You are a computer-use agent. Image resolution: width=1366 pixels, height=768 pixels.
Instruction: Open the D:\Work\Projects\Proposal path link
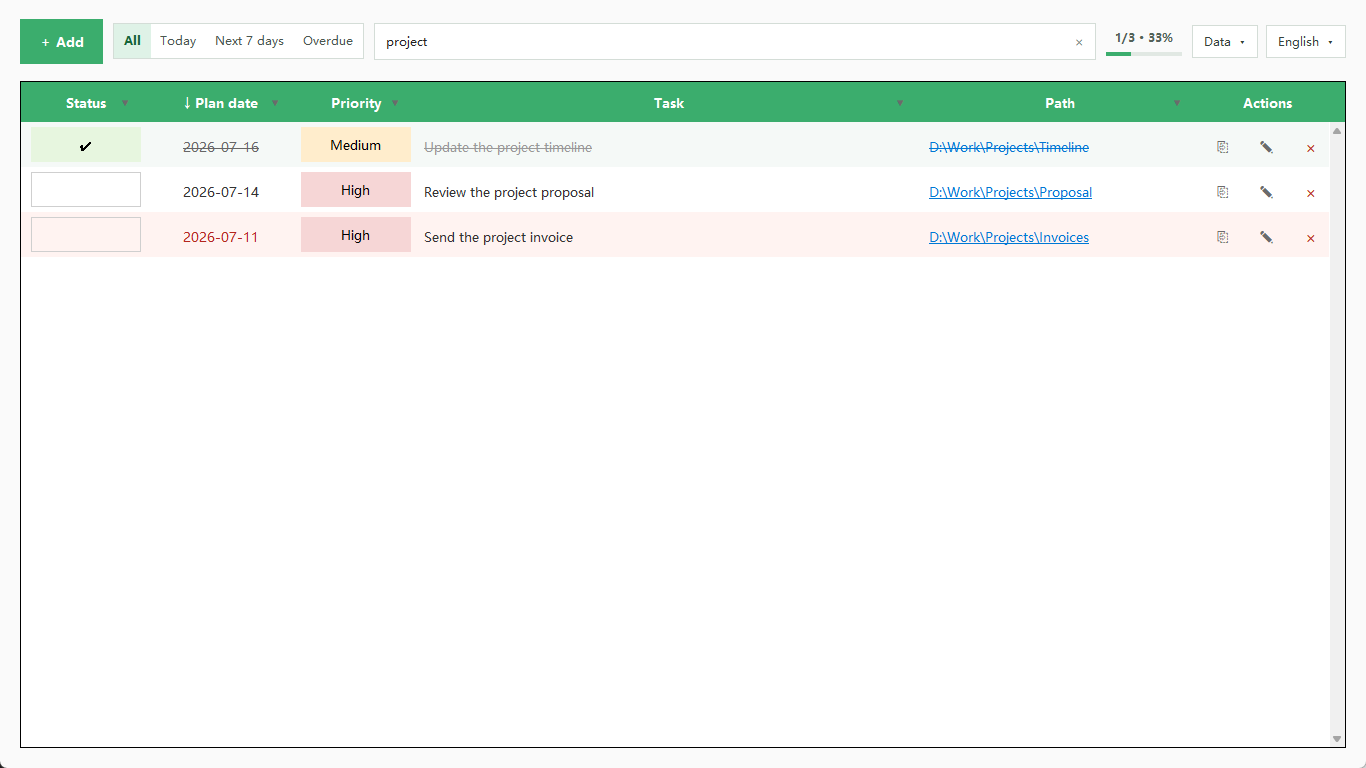(x=1010, y=192)
